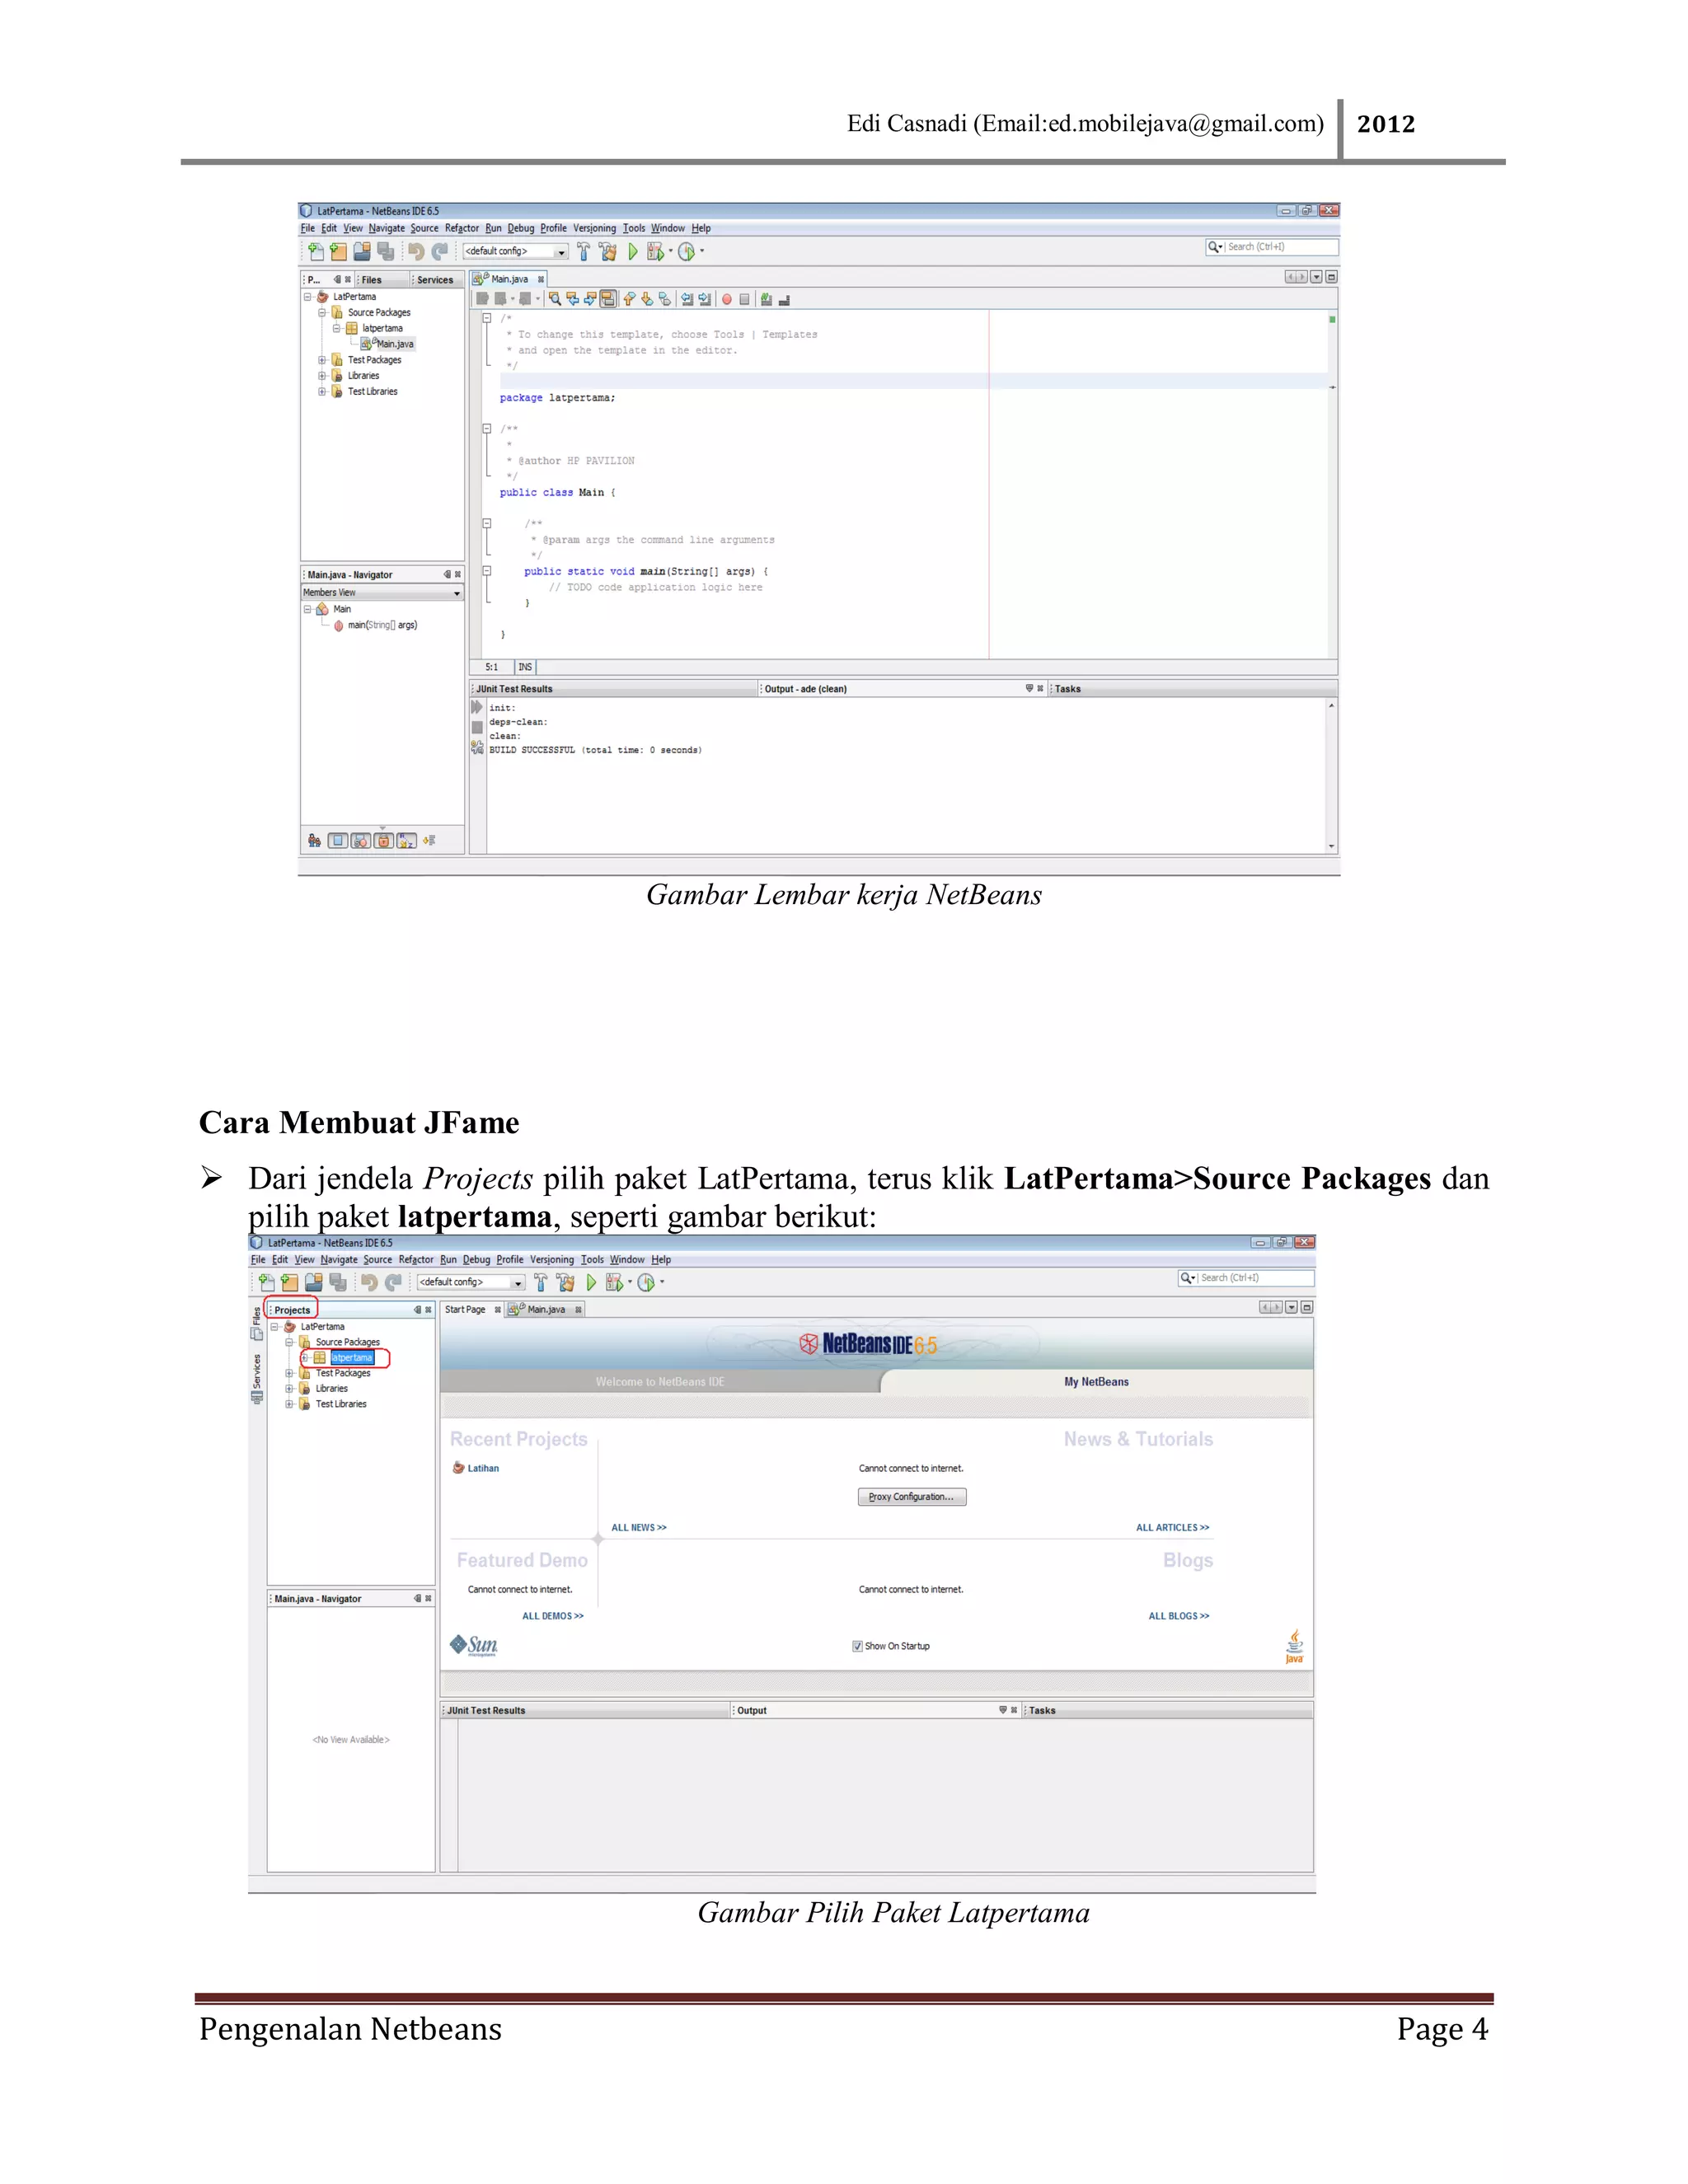The height and width of the screenshot is (2184, 1688).
Task: Click Toggle Highlight Search icon in the editor toolbar
Action: [x=608, y=299]
